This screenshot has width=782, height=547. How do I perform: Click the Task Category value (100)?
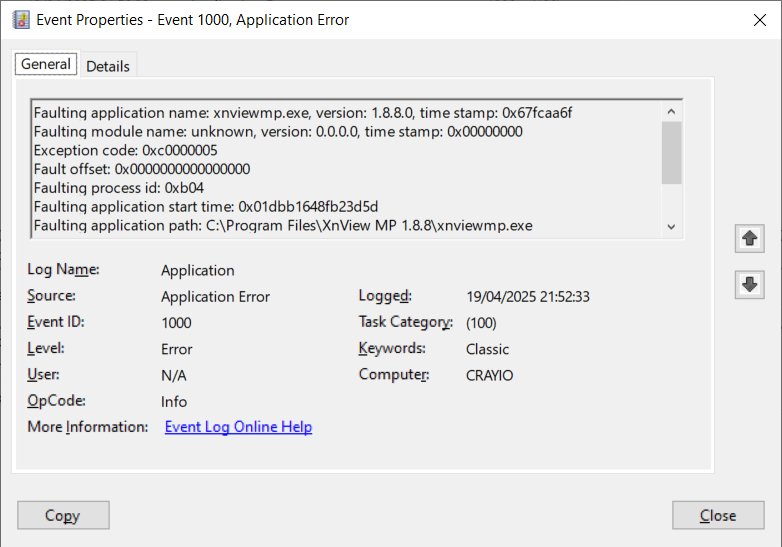coord(481,323)
